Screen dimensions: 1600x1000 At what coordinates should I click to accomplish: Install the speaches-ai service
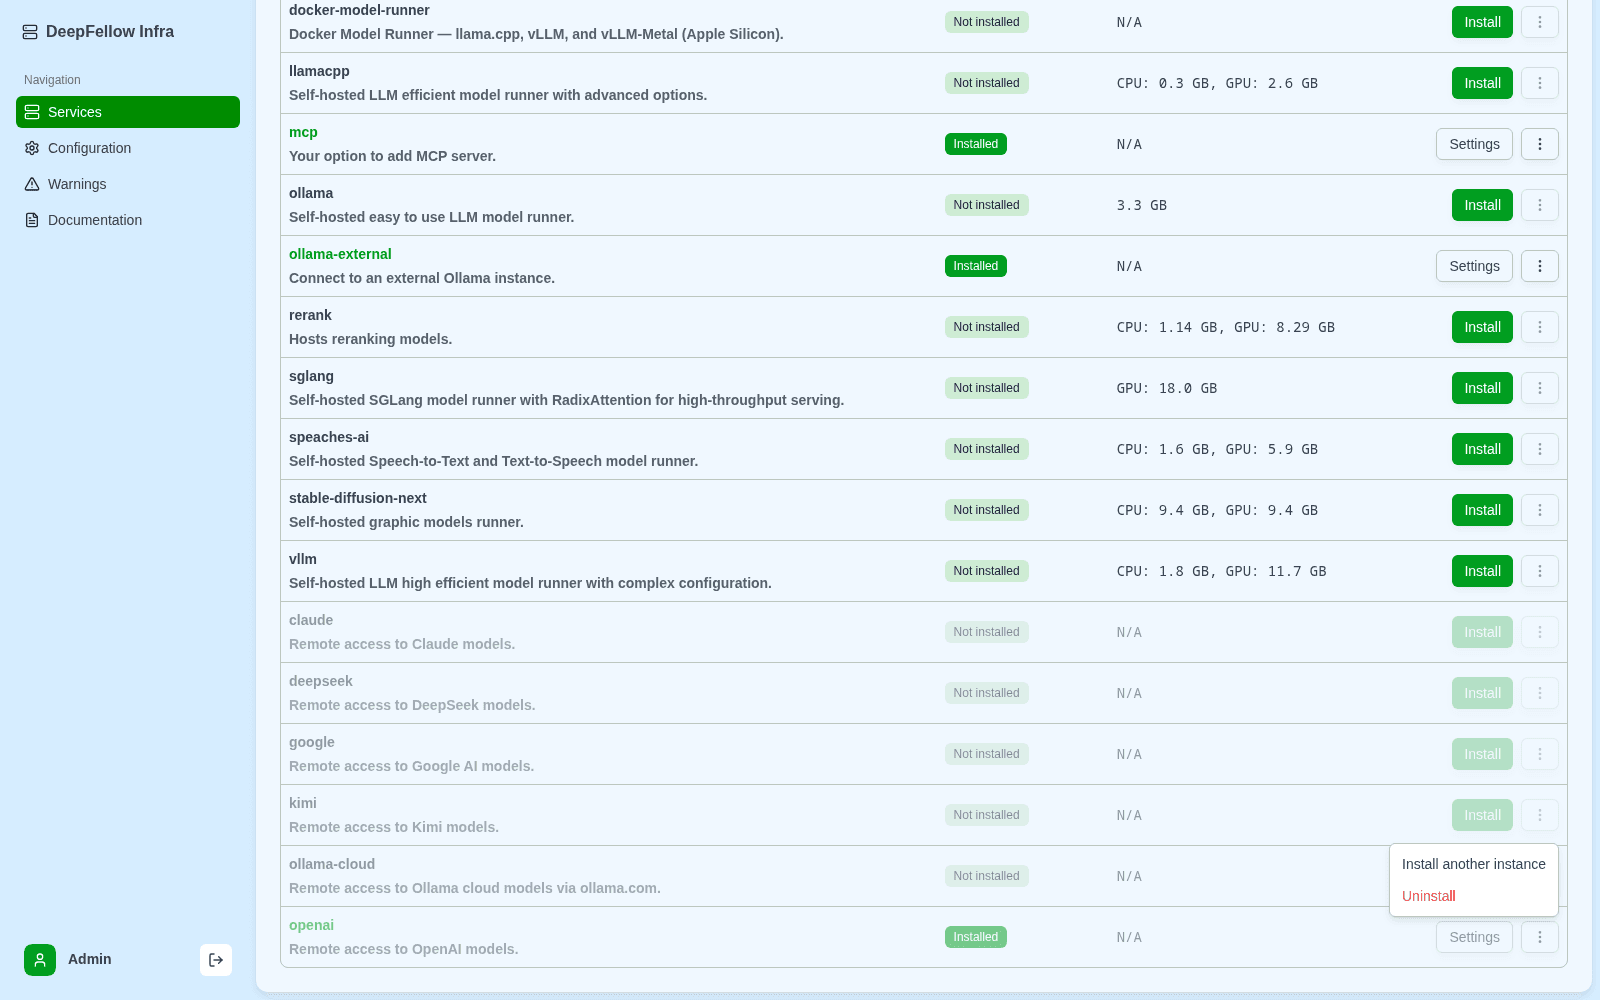[x=1482, y=449]
